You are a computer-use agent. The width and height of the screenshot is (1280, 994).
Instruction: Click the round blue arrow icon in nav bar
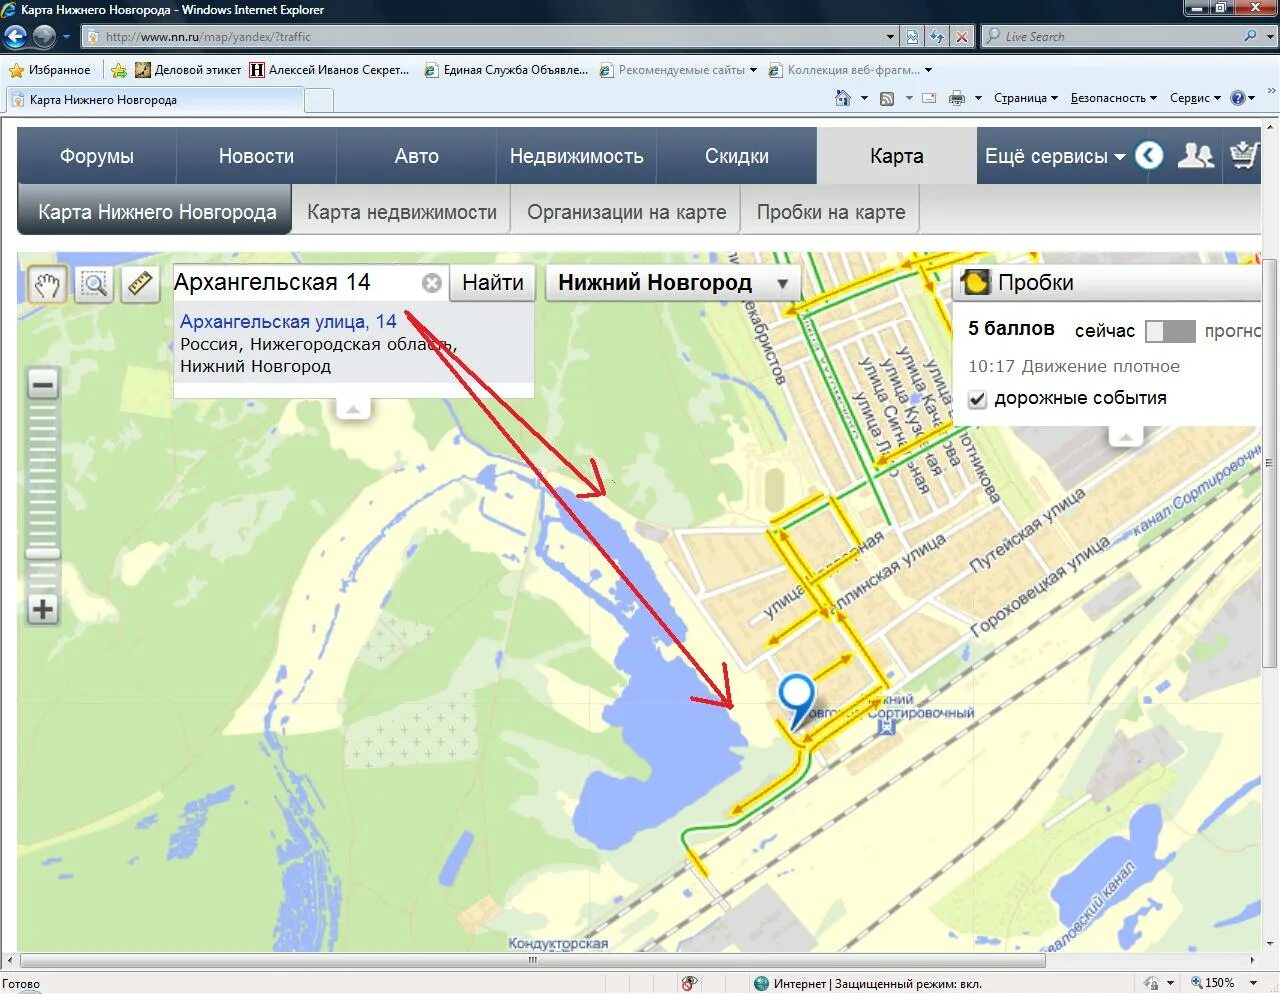1149,155
